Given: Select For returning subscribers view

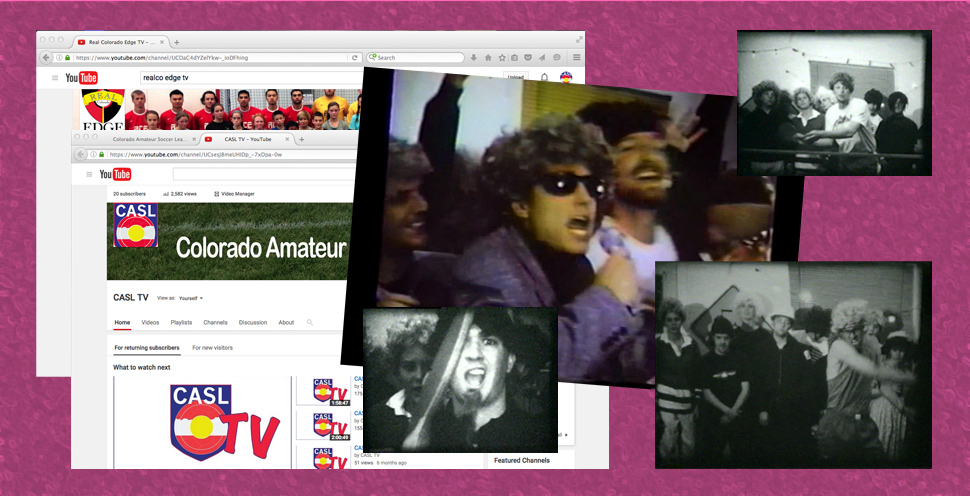Looking at the screenshot, I should click(147, 348).
